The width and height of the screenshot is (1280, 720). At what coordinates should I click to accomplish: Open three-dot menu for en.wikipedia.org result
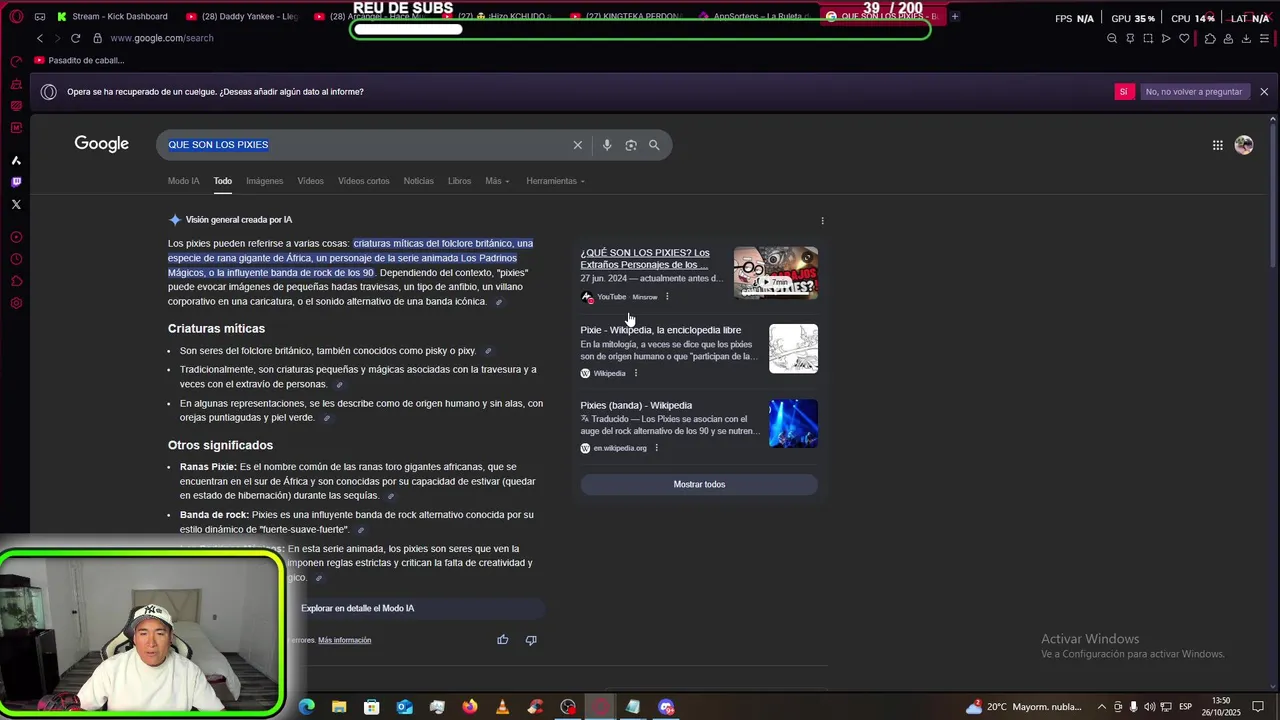pyautogui.click(x=656, y=448)
